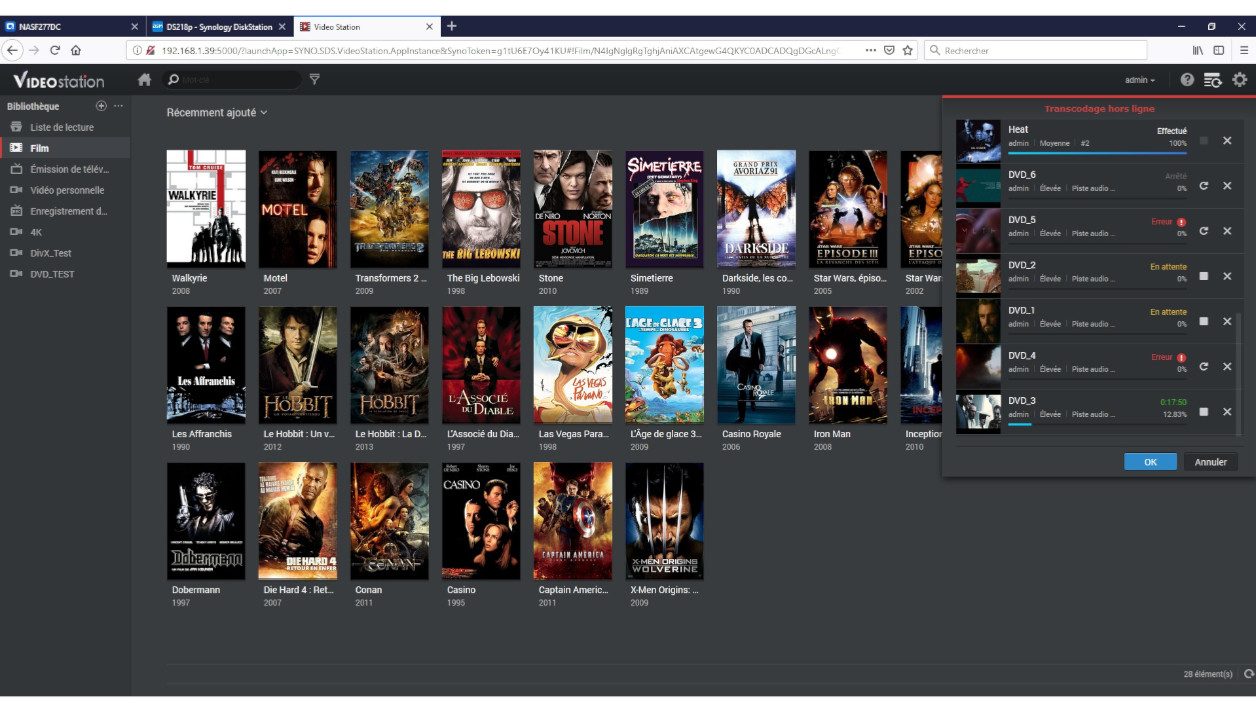Open the Walkyrie movie poster

pyautogui.click(x=206, y=209)
